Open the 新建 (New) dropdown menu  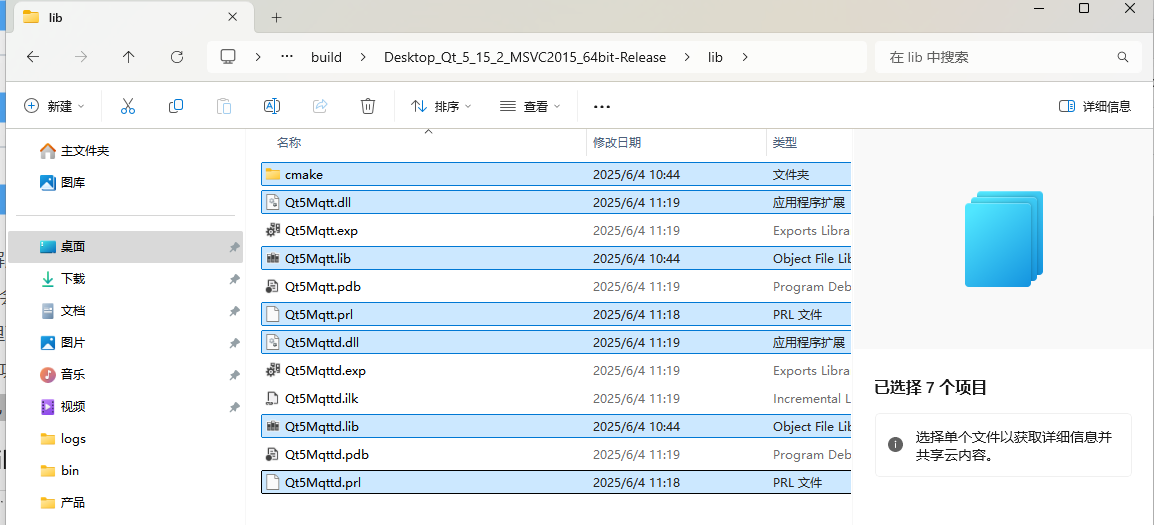tap(55, 106)
